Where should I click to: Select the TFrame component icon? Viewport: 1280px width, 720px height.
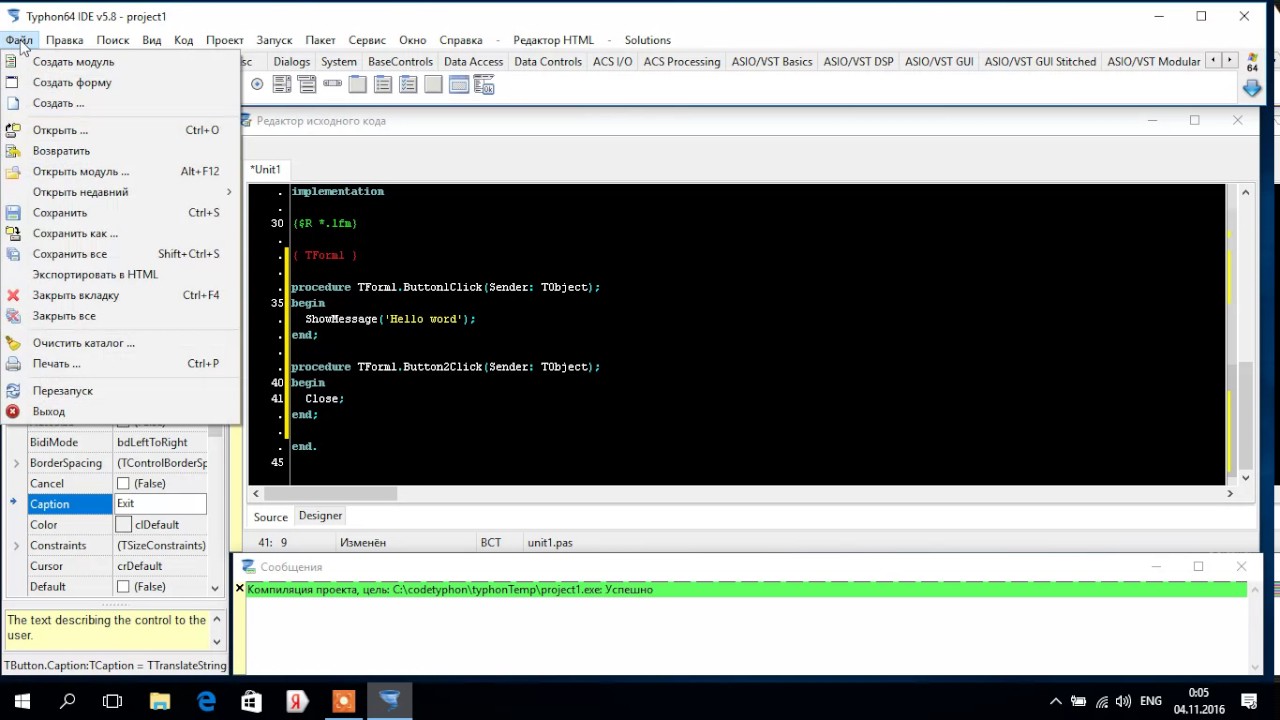pyautogui.click(x=459, y=85)
